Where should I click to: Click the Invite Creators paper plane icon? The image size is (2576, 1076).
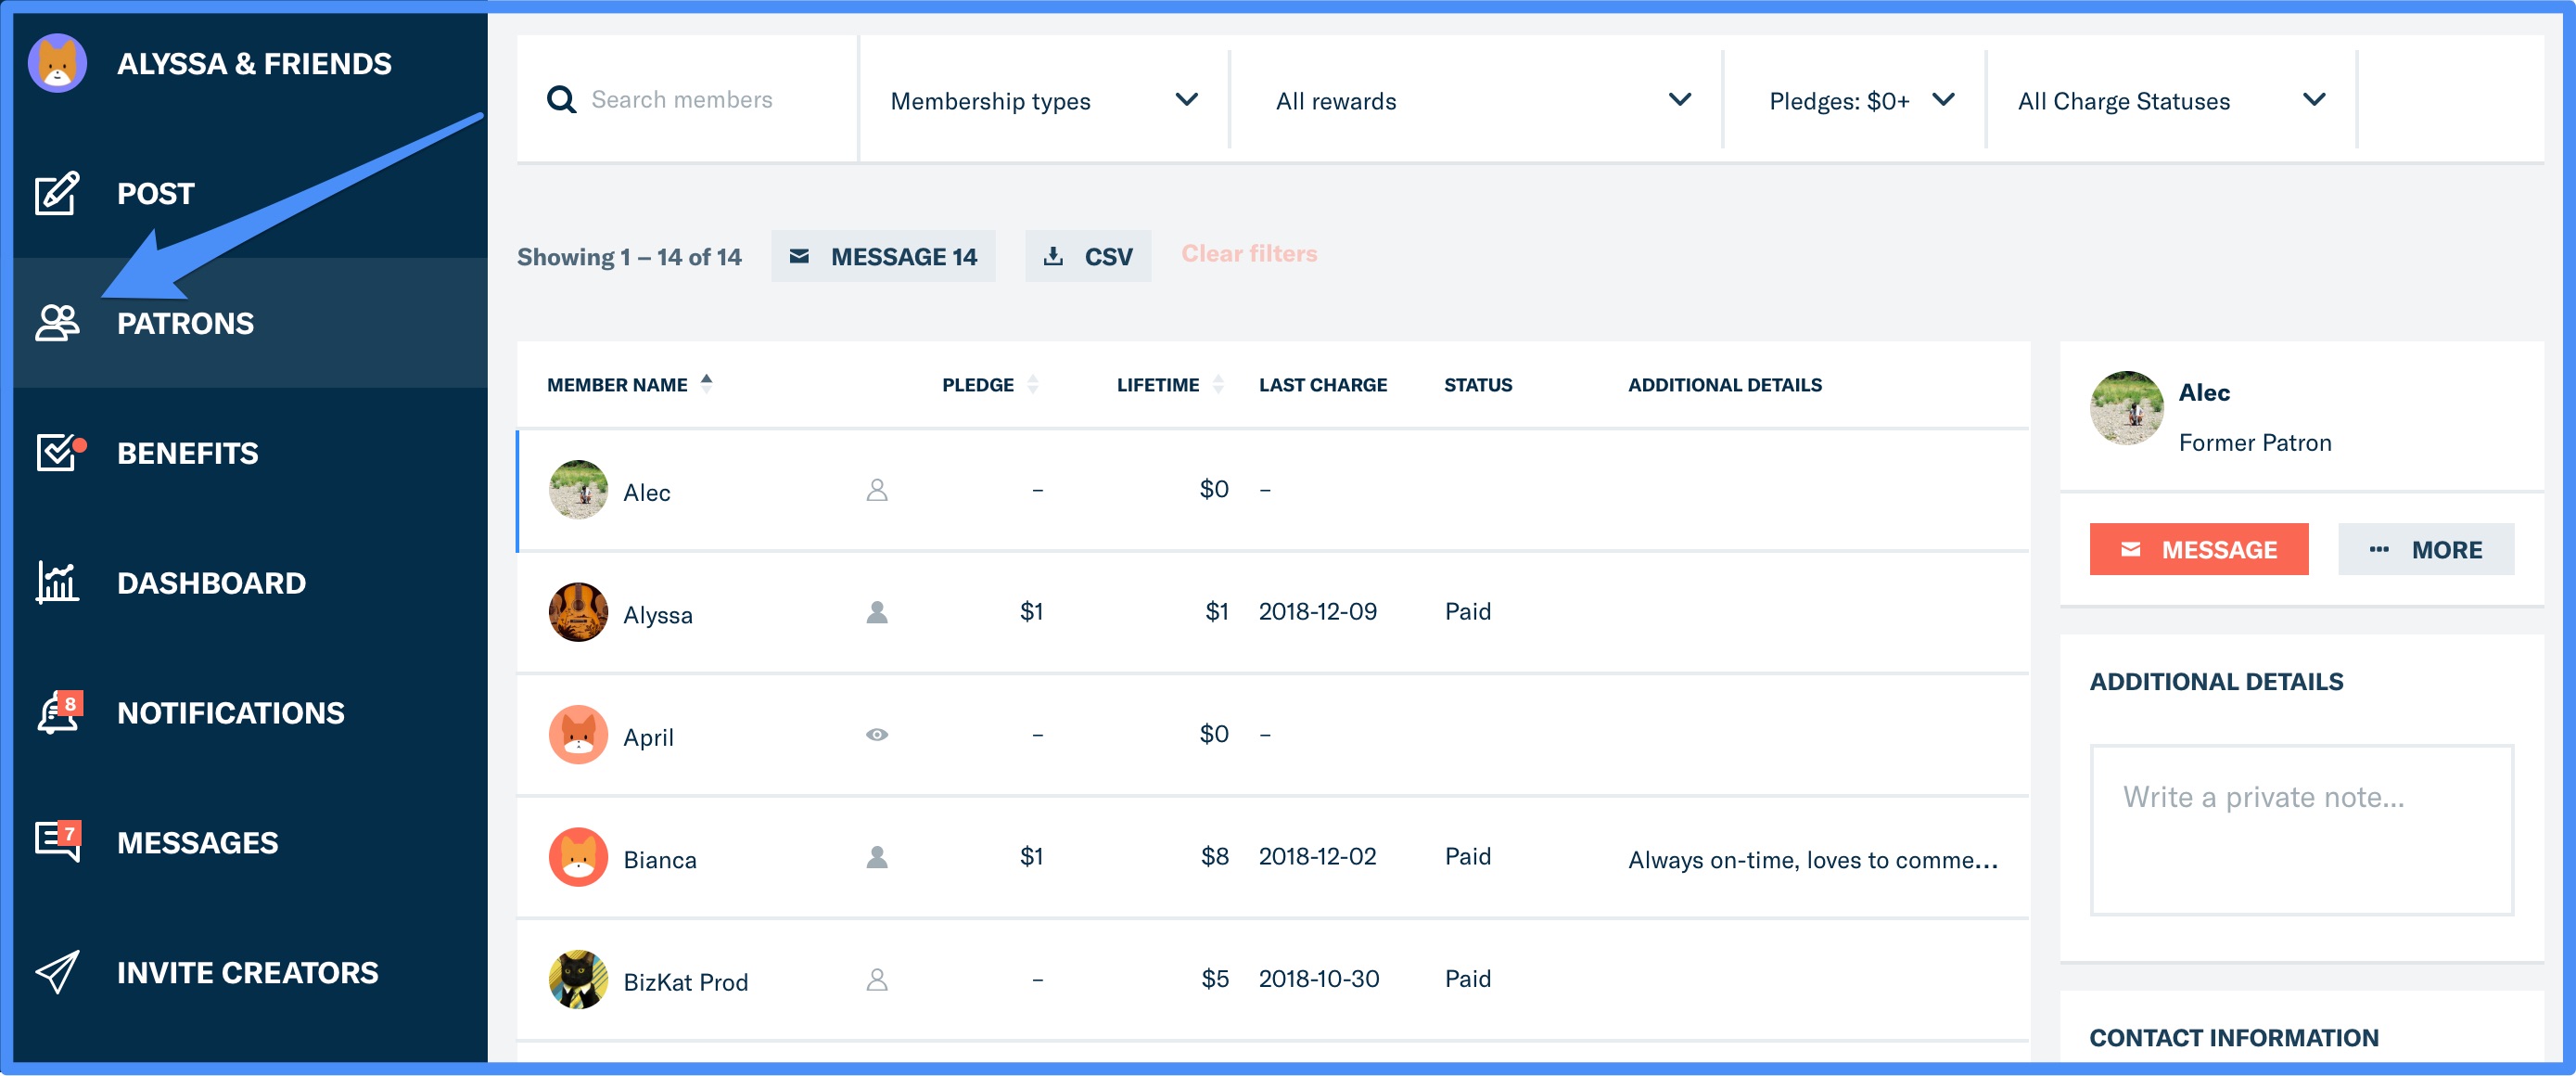click(57, 972)
